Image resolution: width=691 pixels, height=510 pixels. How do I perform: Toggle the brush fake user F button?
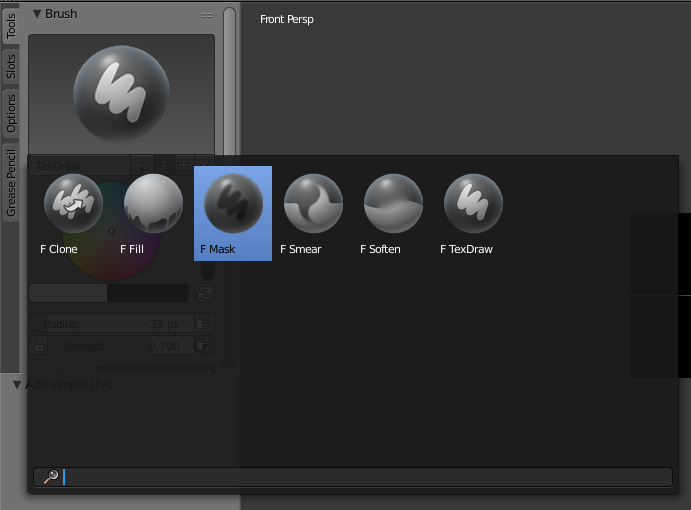(164, 166)
